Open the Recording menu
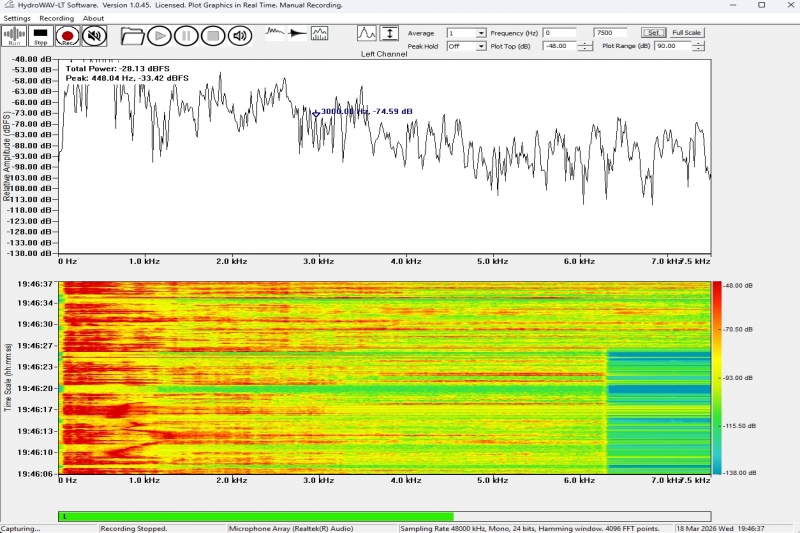 [56, 18]
